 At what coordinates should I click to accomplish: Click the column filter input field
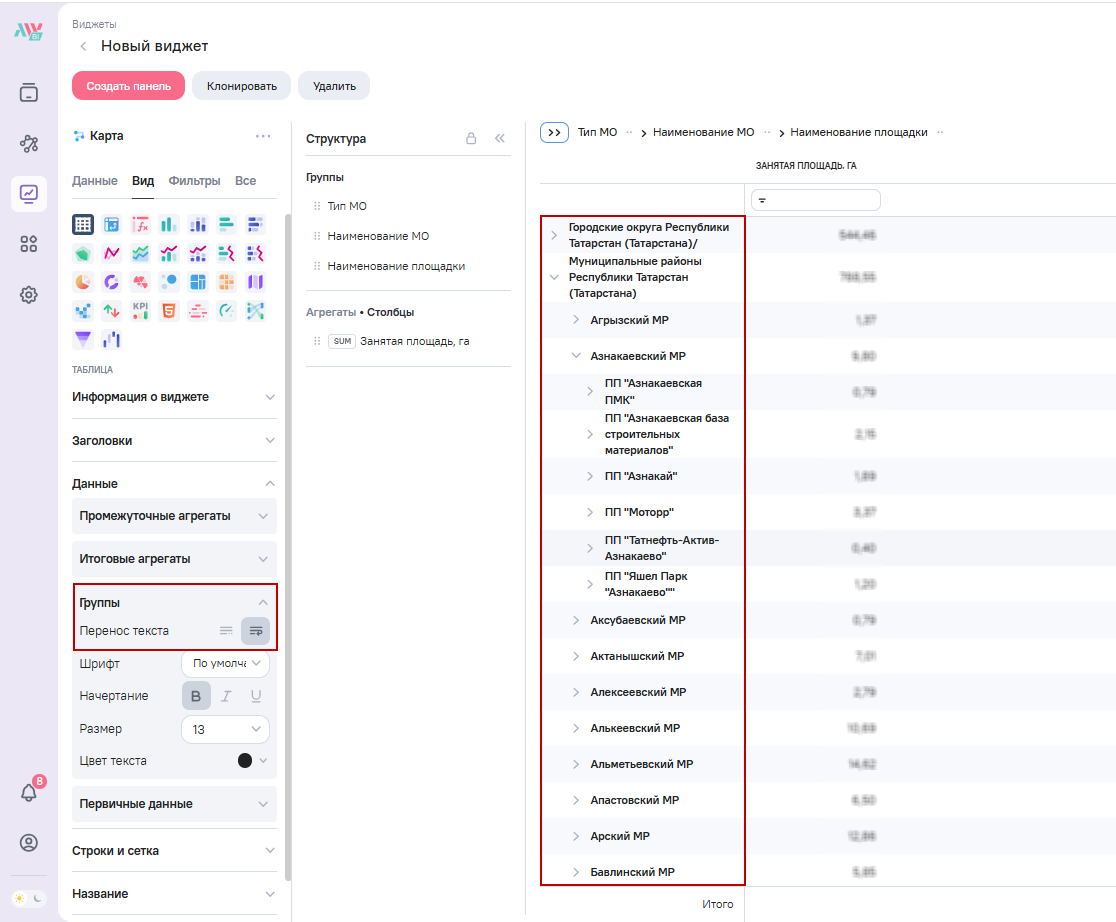point(816,200)
